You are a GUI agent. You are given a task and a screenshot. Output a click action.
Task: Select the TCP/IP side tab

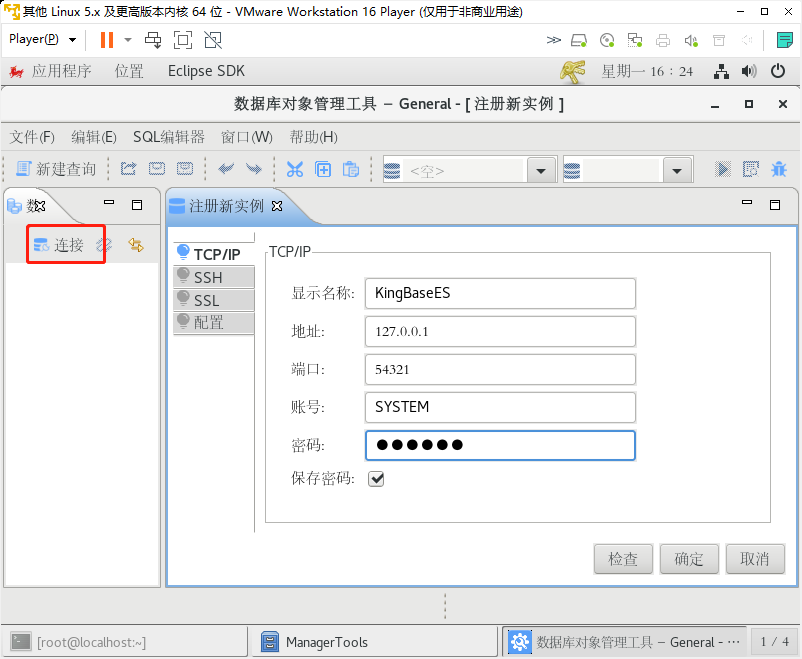(214, 254)
